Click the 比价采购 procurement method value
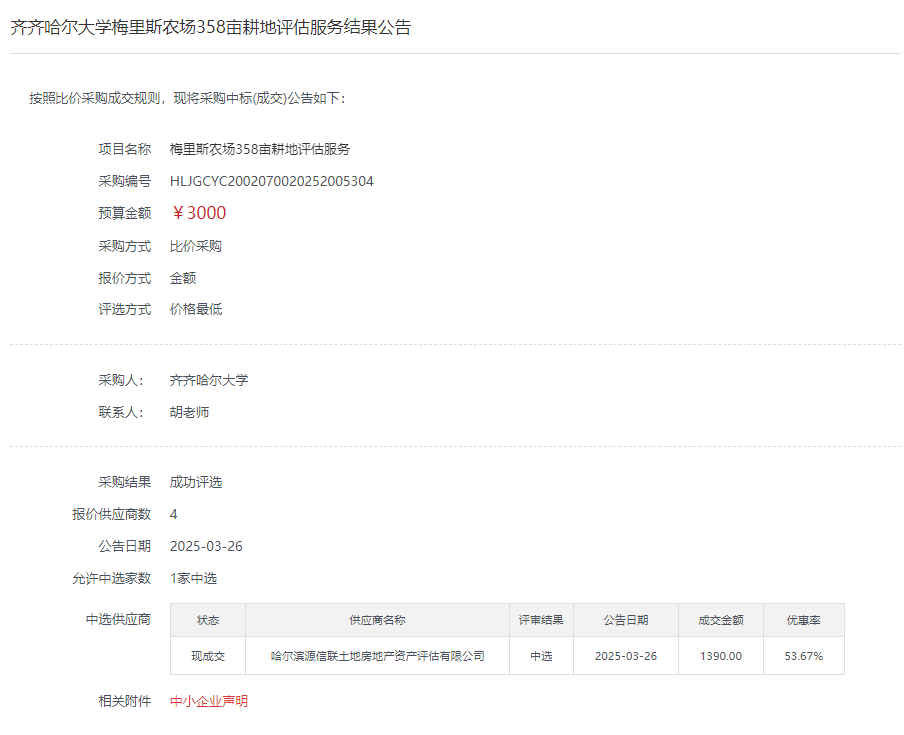904x735 pixels. [196, 246]
